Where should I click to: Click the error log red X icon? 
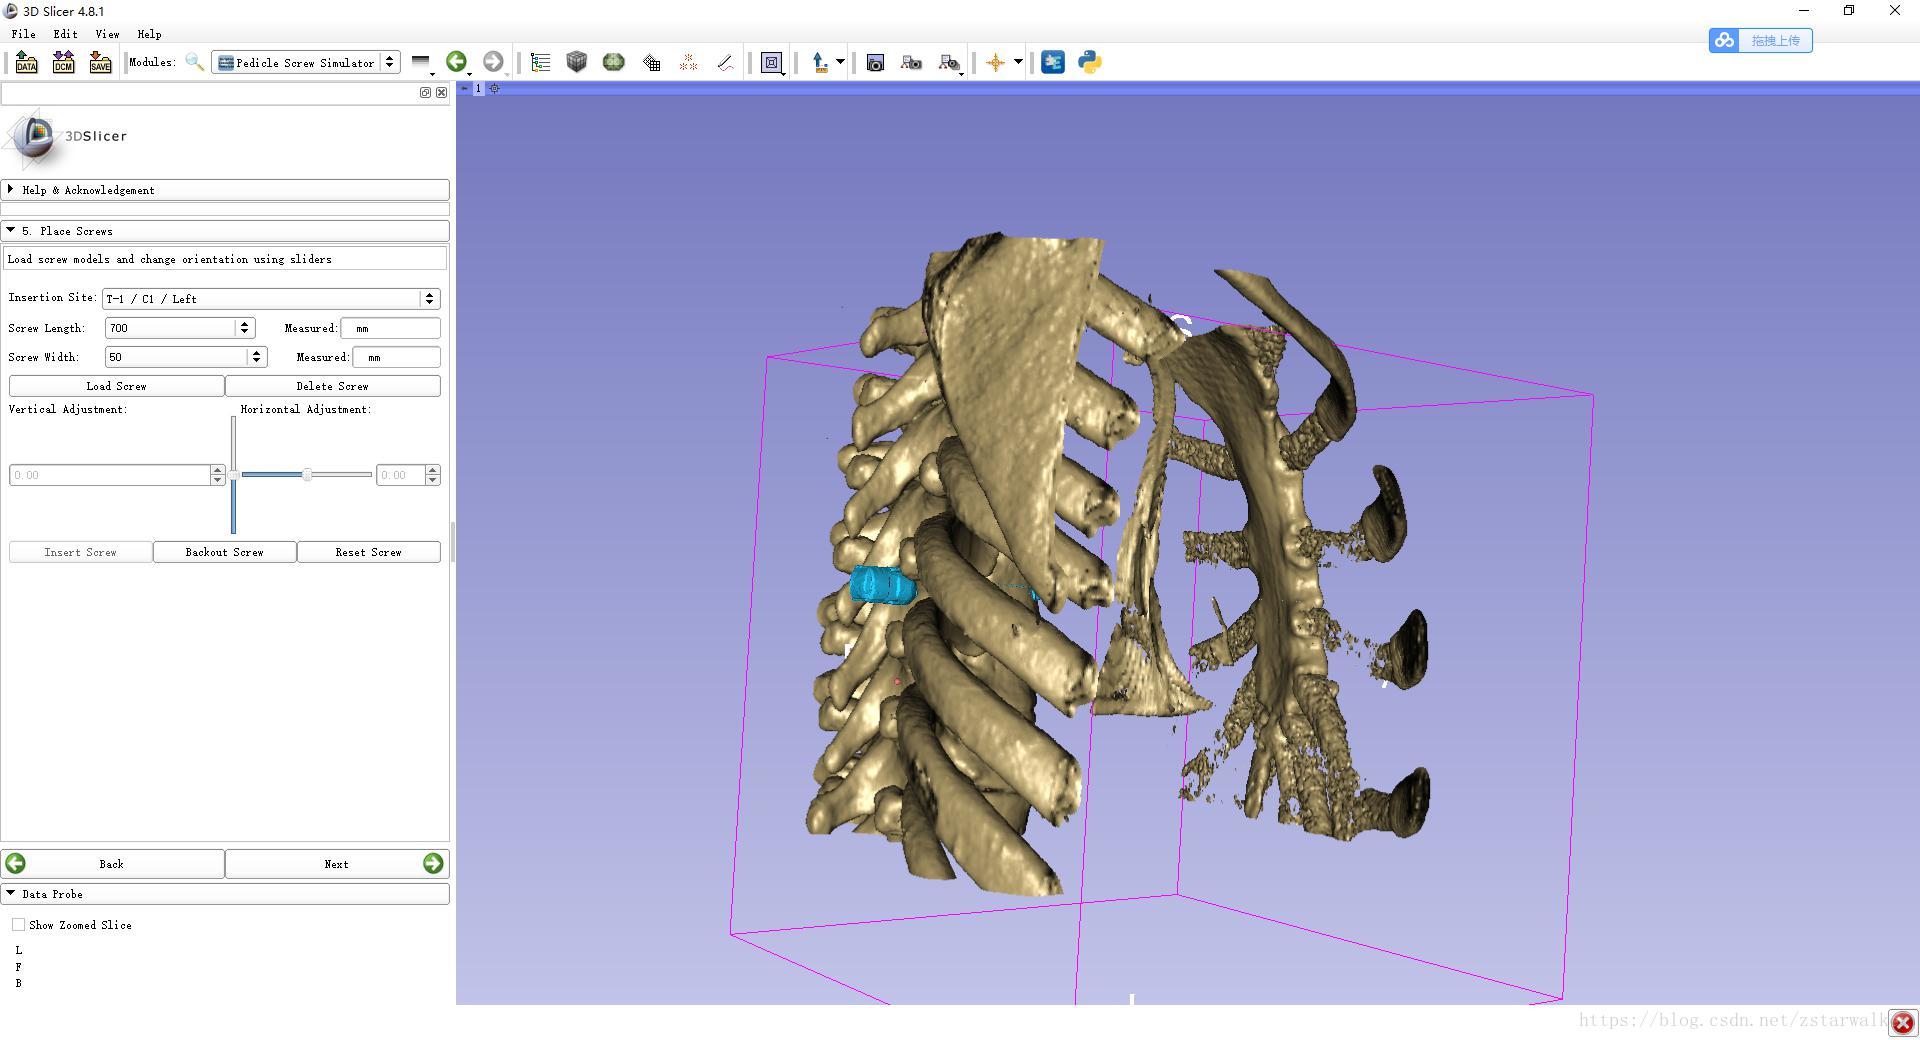1902,1023
